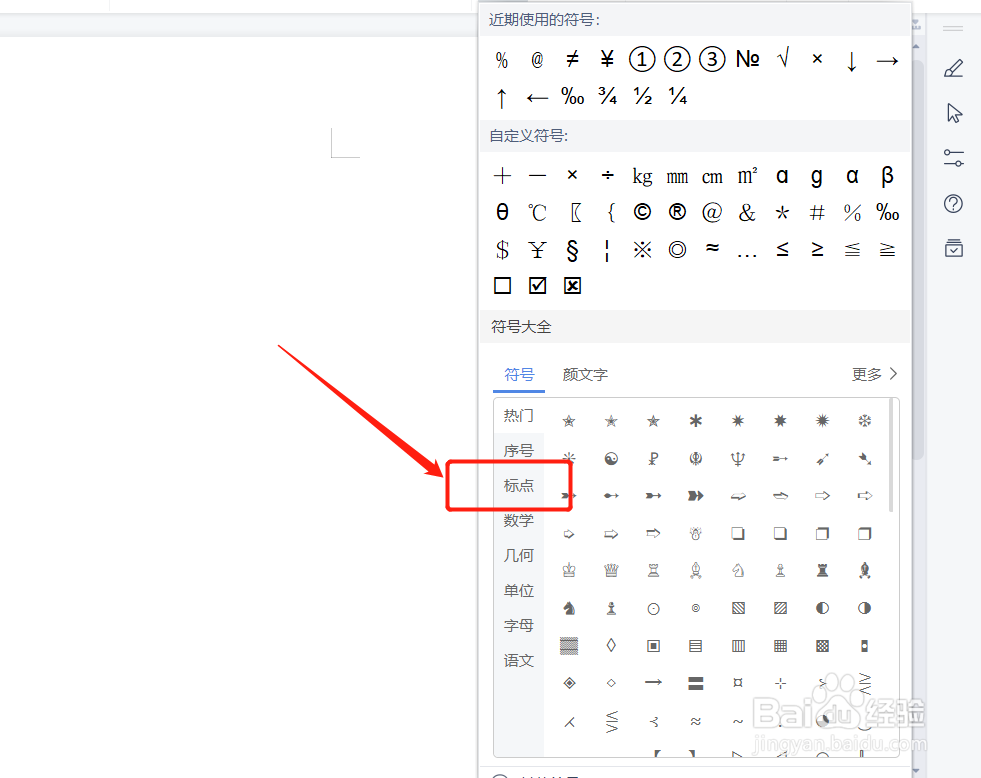Insert the ¾ fraction symbol
981x778 pixels.
[607, 96]
